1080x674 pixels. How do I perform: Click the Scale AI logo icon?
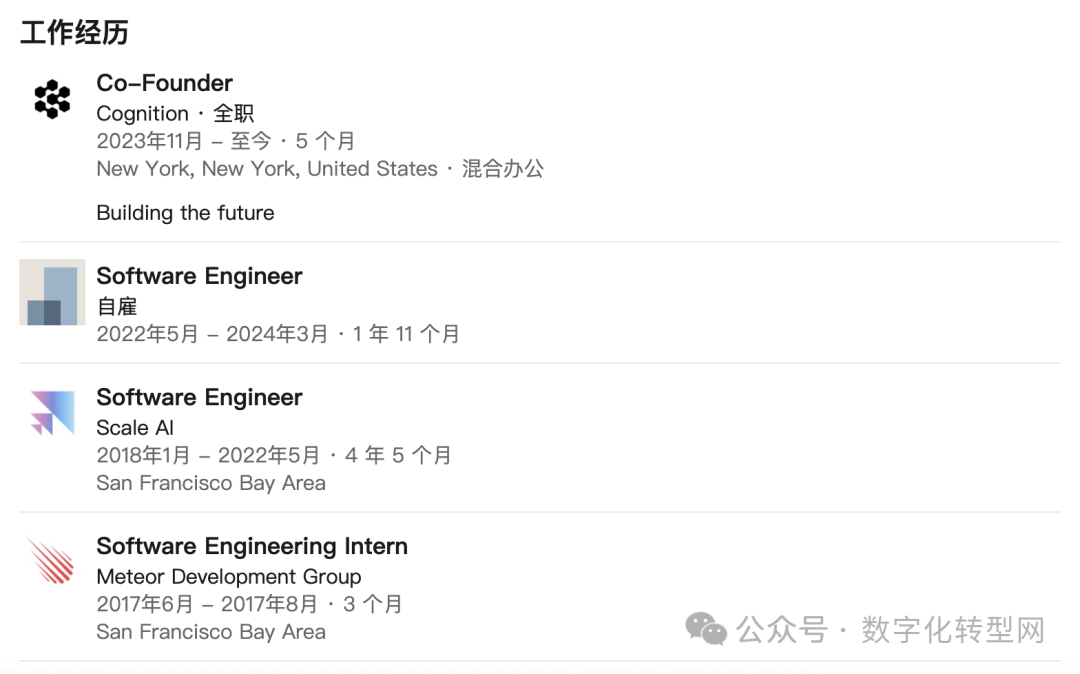(x=52, y=413)
